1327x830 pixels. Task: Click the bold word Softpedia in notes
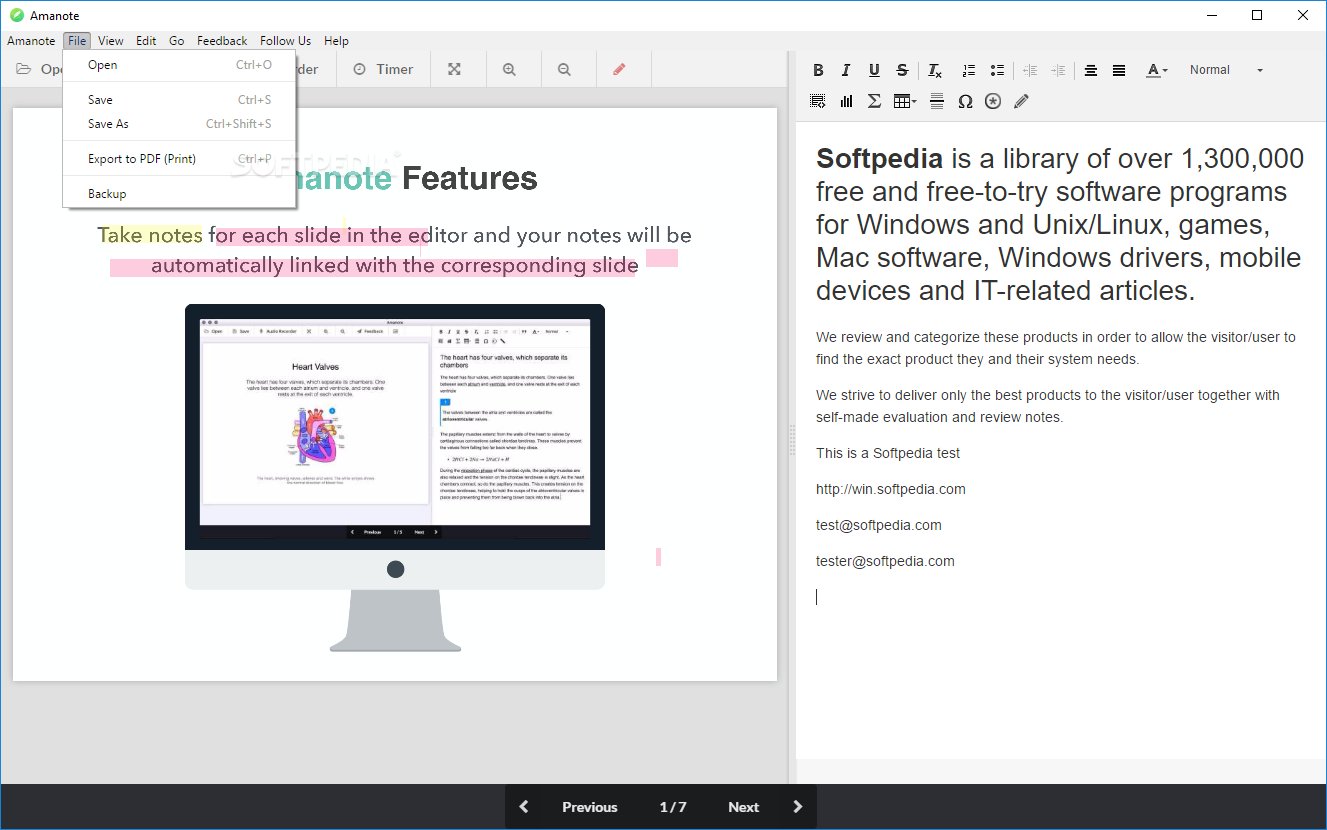click(x=879, y=159)
